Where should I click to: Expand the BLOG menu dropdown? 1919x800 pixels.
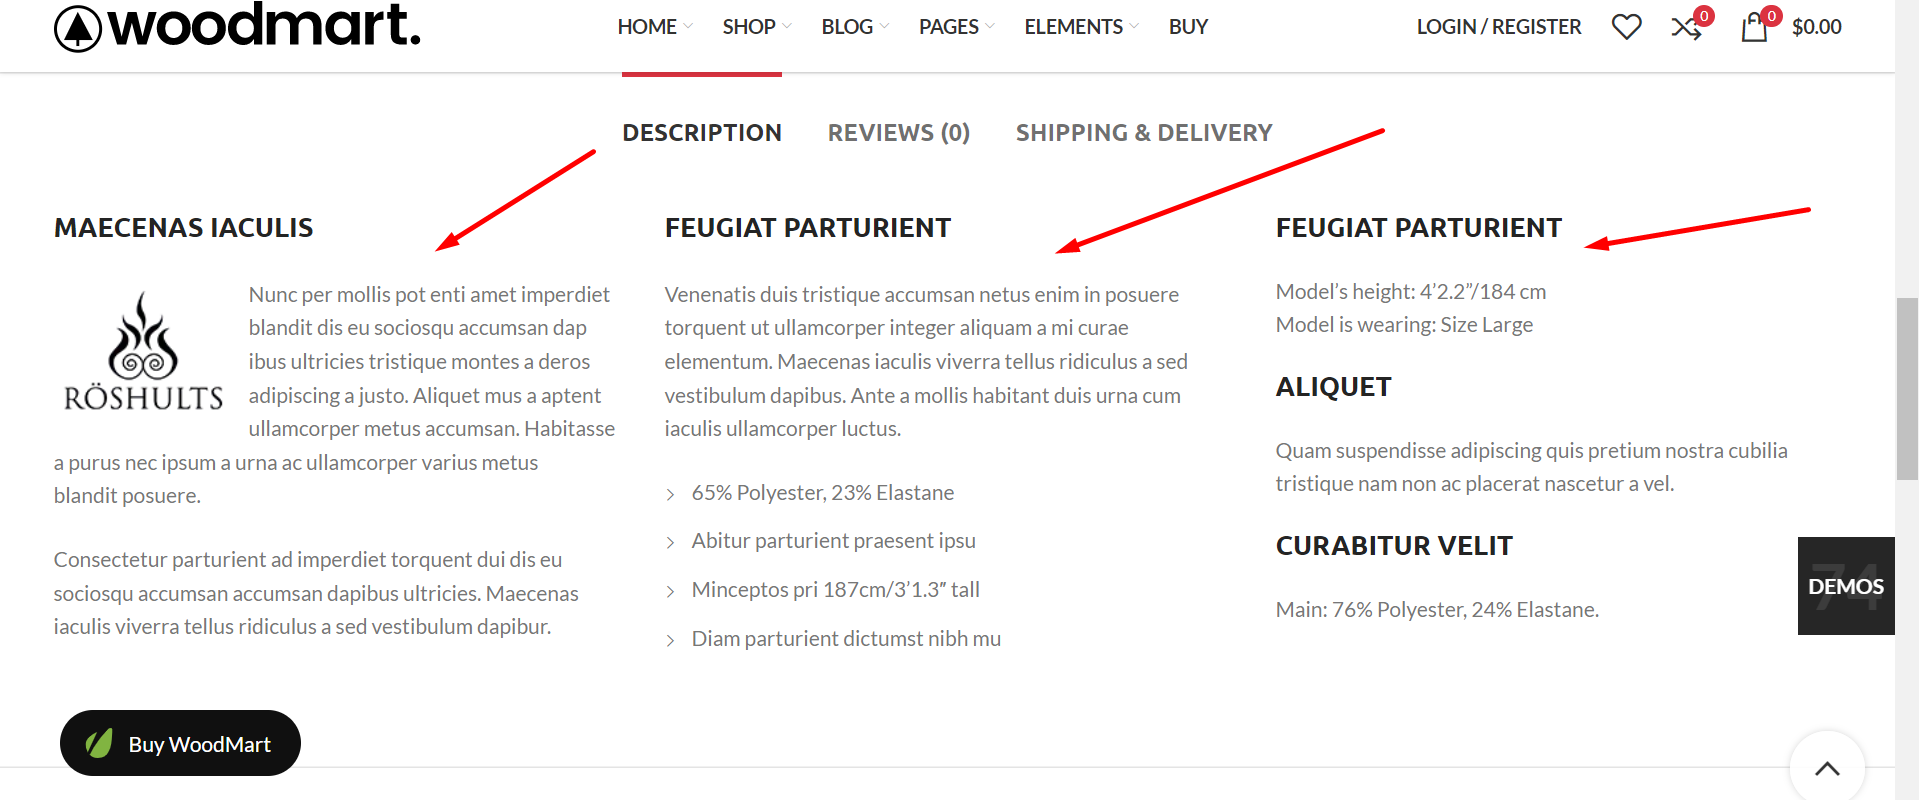[x=855, y=27]
